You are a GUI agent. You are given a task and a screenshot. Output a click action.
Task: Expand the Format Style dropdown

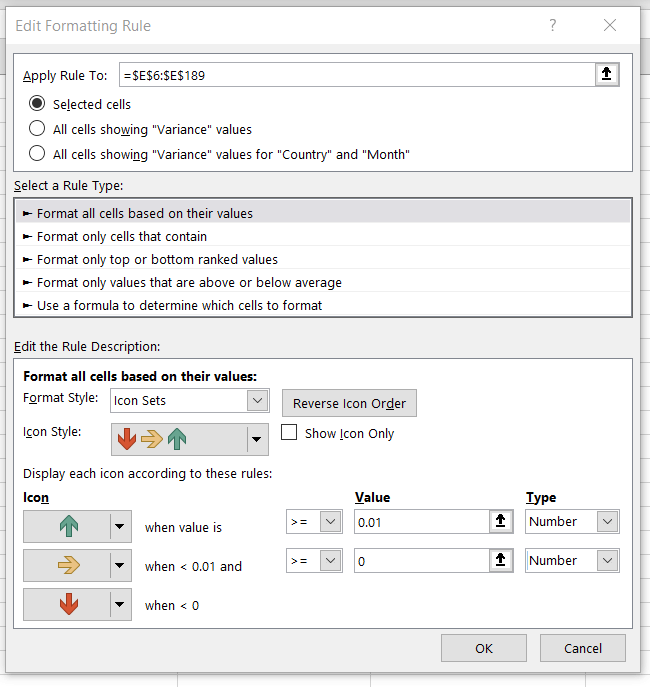(x=257, y=401)
